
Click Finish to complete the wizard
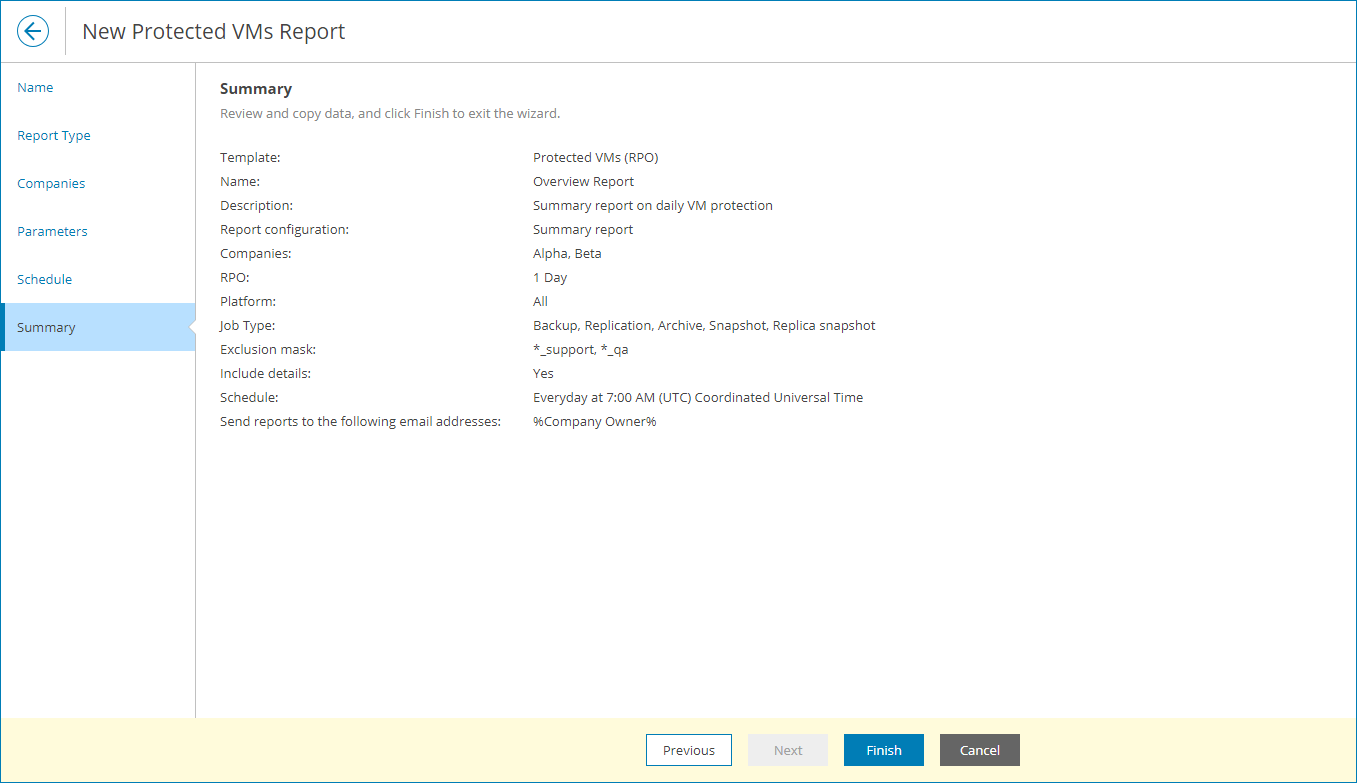click(x=883, y=750)
